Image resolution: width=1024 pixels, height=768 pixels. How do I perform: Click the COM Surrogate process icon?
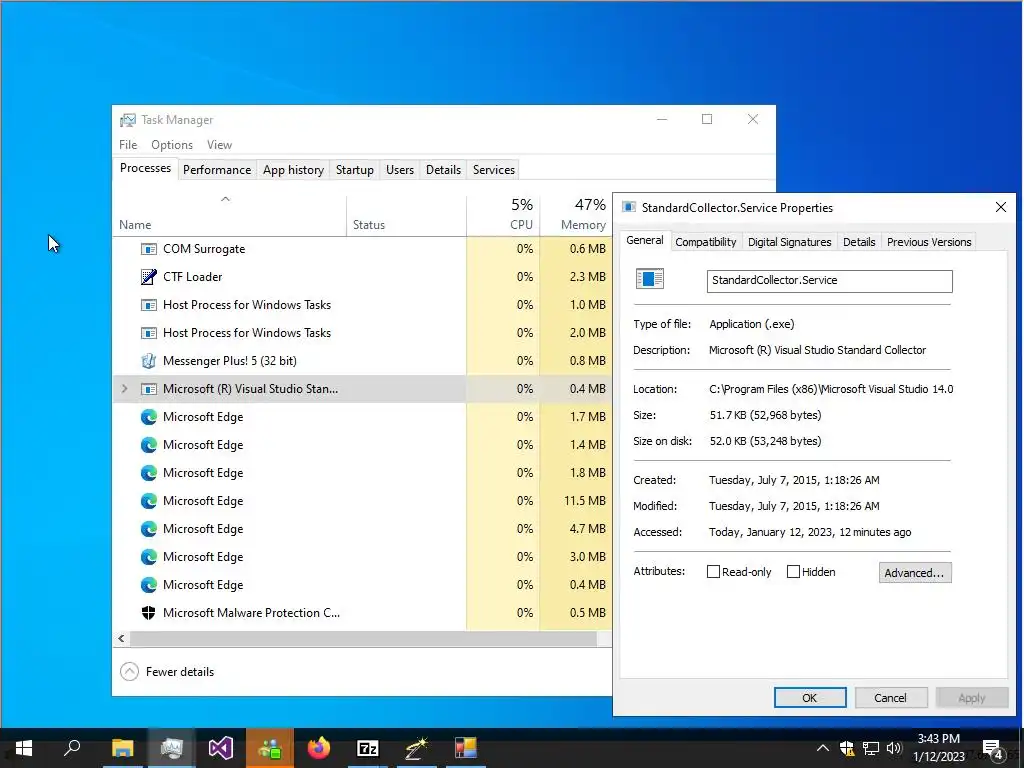[x=149, y=249]
